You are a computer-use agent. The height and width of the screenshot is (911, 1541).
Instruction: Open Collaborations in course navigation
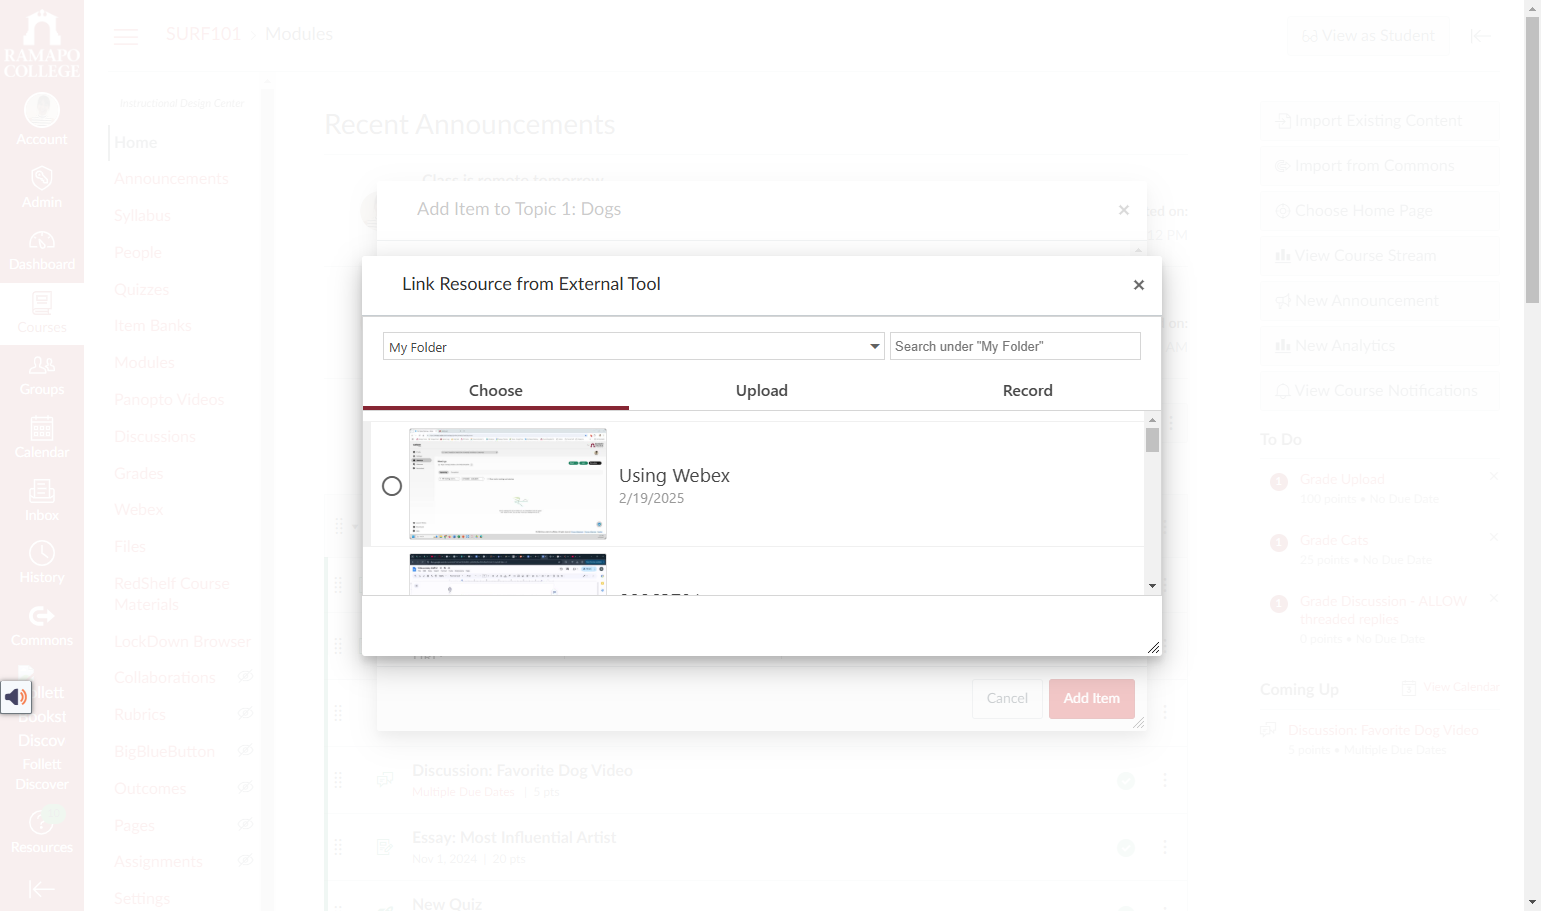pos(165,678)
